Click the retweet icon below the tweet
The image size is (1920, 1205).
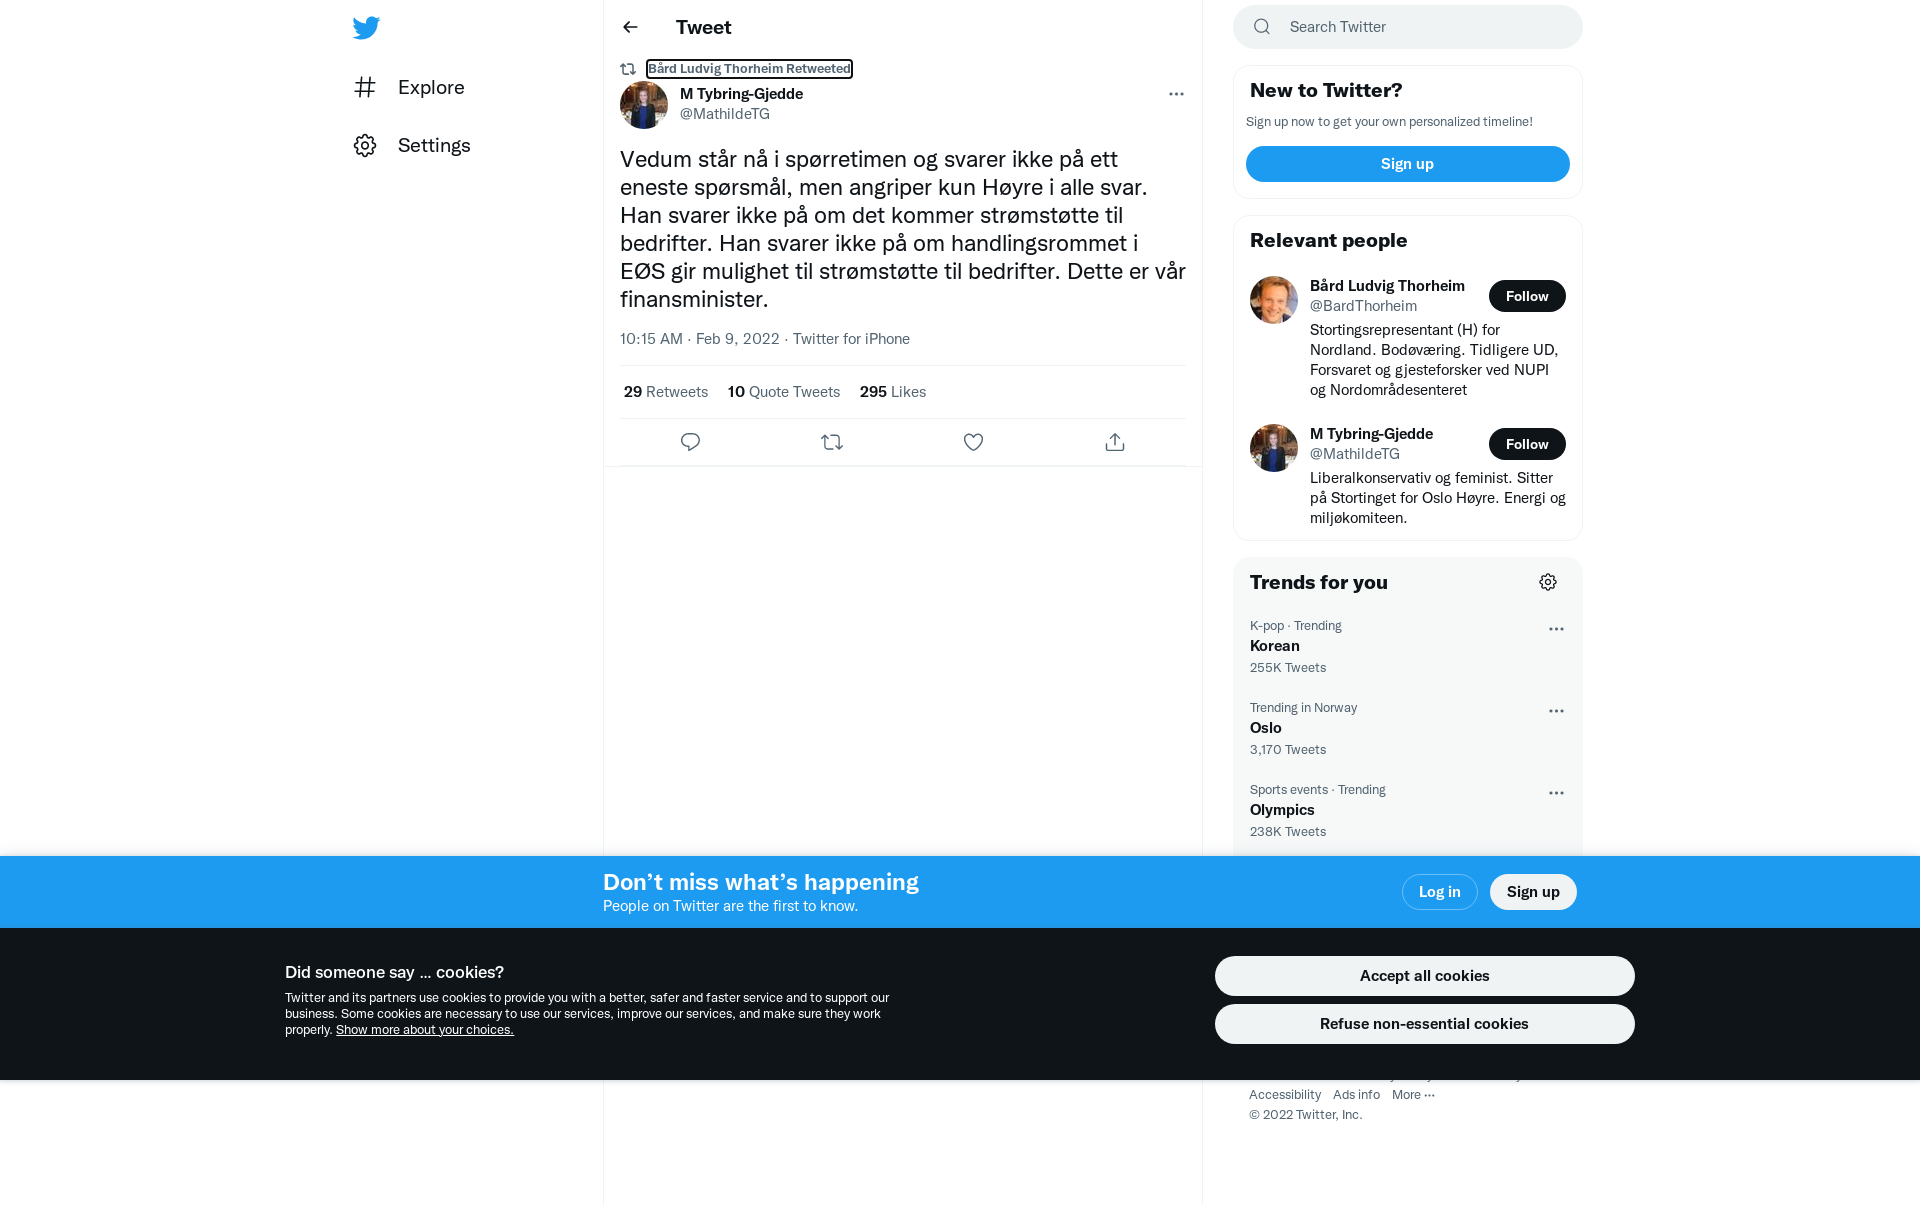pyautogui.click(x=832, y=442)
